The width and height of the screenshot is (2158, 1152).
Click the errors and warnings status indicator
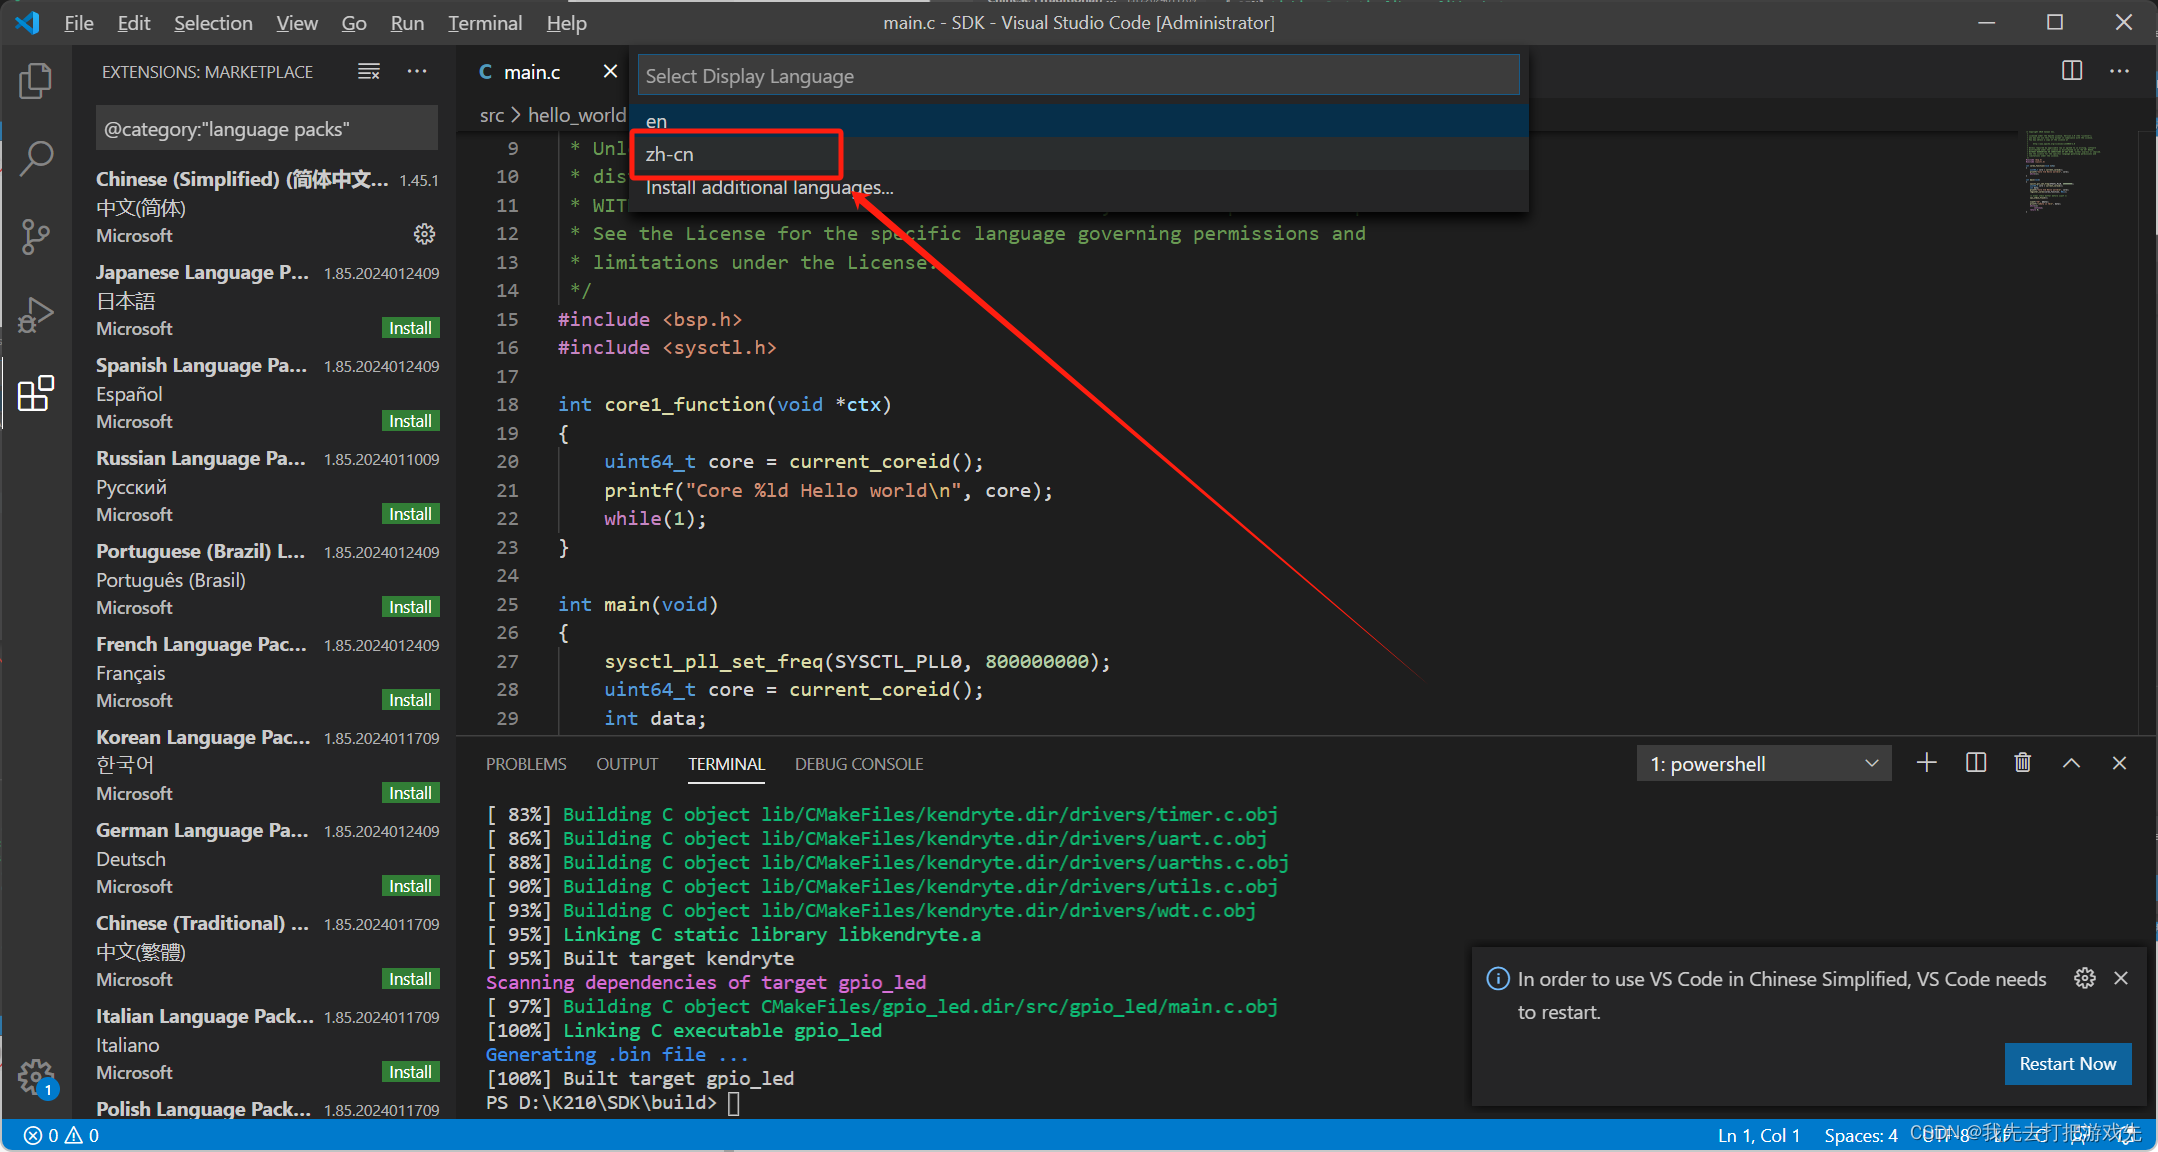62,1135
